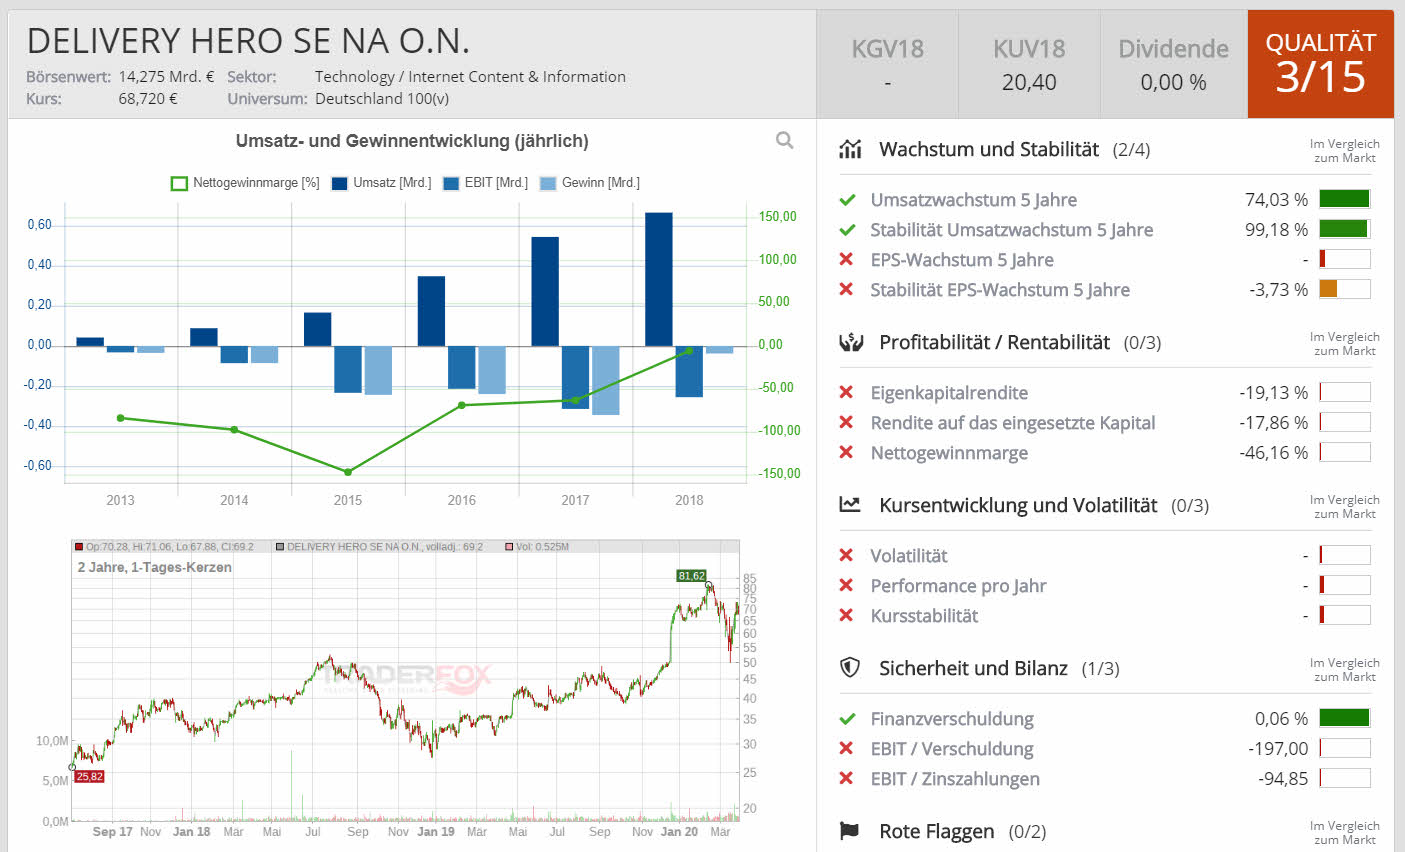Click red cross beside Nettogewinnmarge
1405x852 pixels.
[x=846, y=453]
